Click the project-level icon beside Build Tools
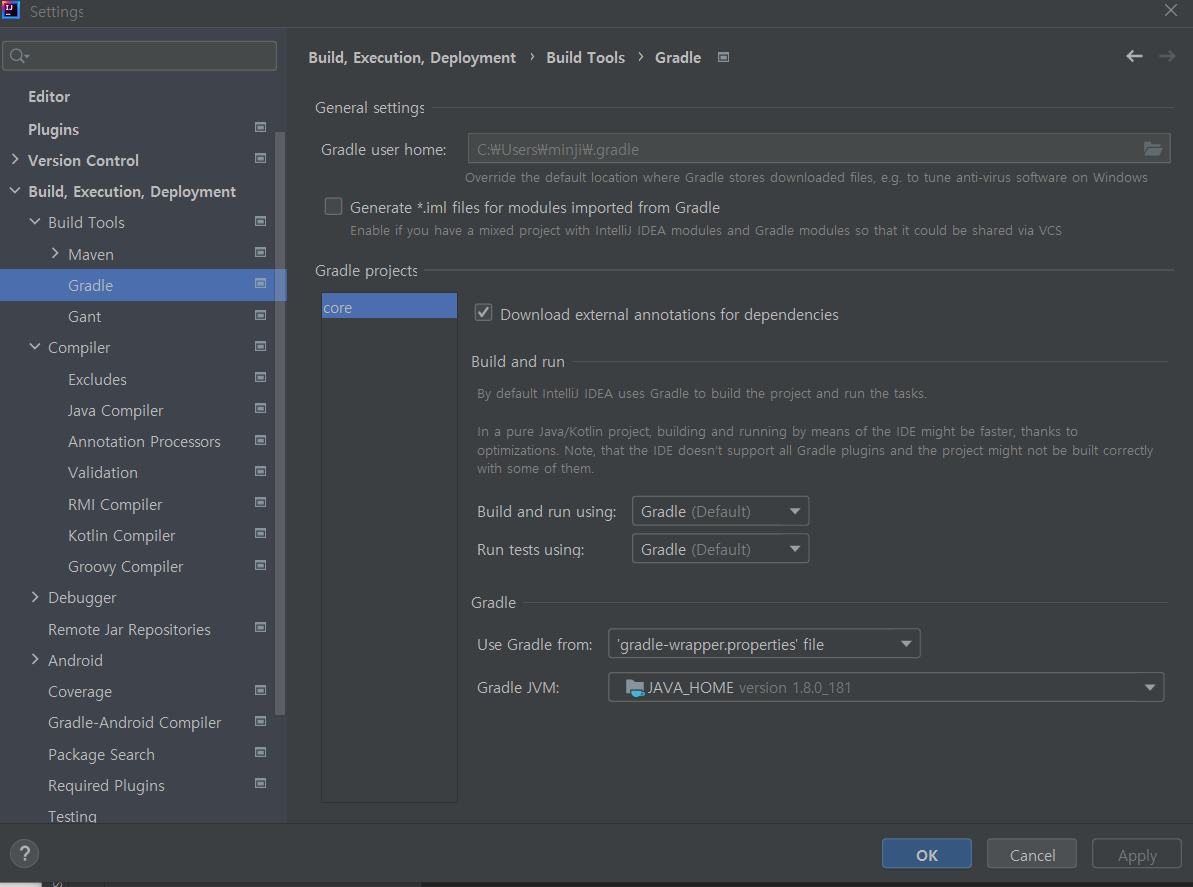 260,221
